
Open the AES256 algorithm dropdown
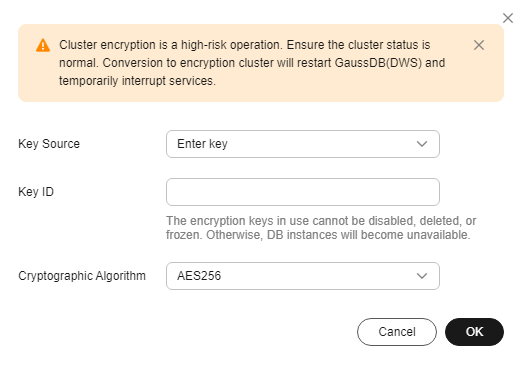pyautogui.click(x=303, y=276)
